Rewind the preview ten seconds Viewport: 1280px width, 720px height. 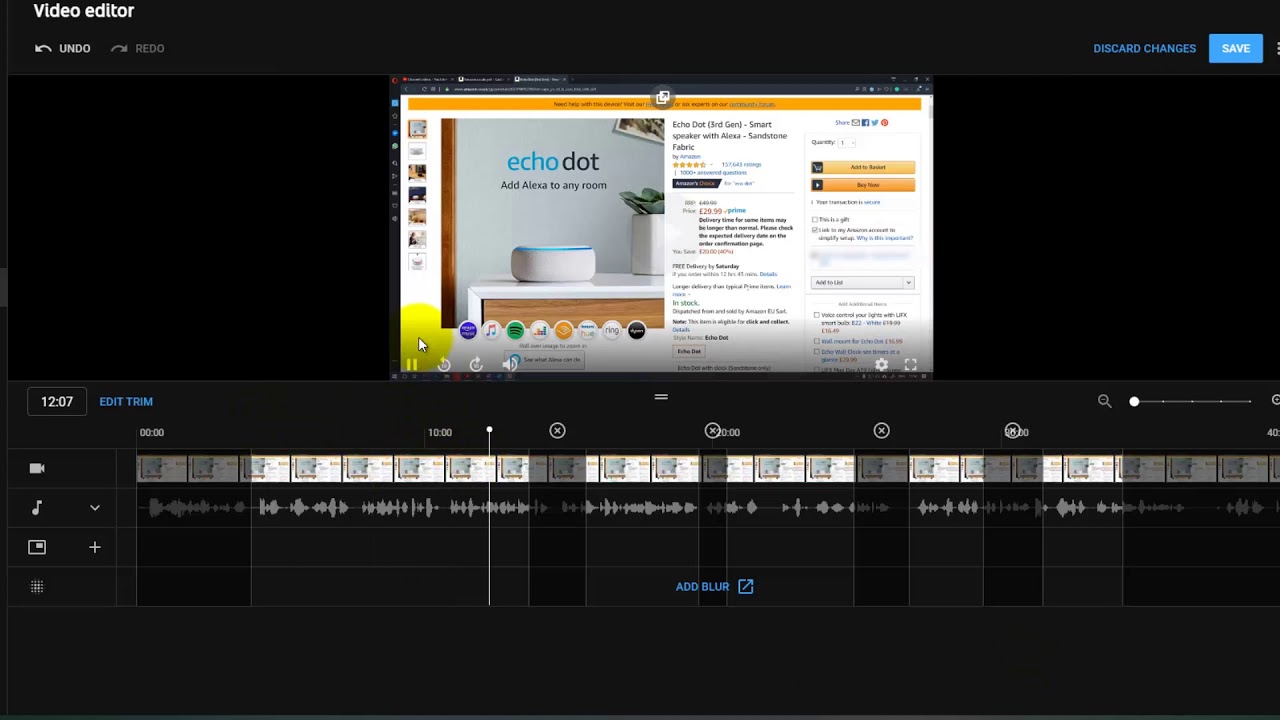coord(444,365)
